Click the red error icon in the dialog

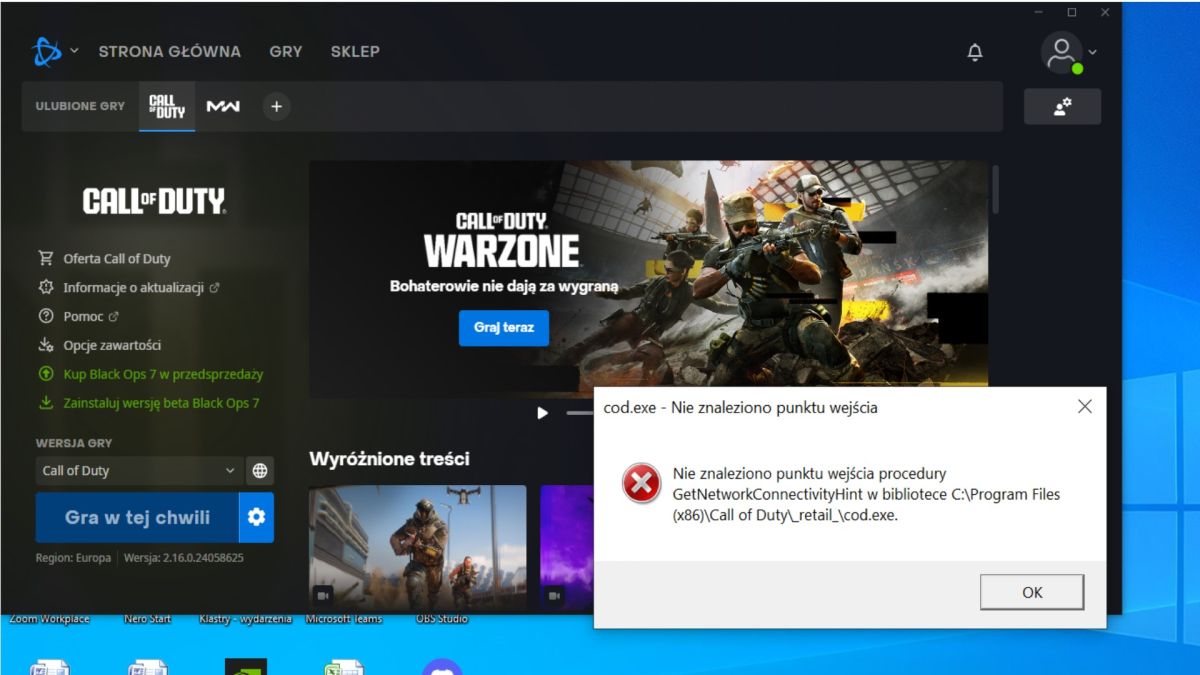coord(641,484)
